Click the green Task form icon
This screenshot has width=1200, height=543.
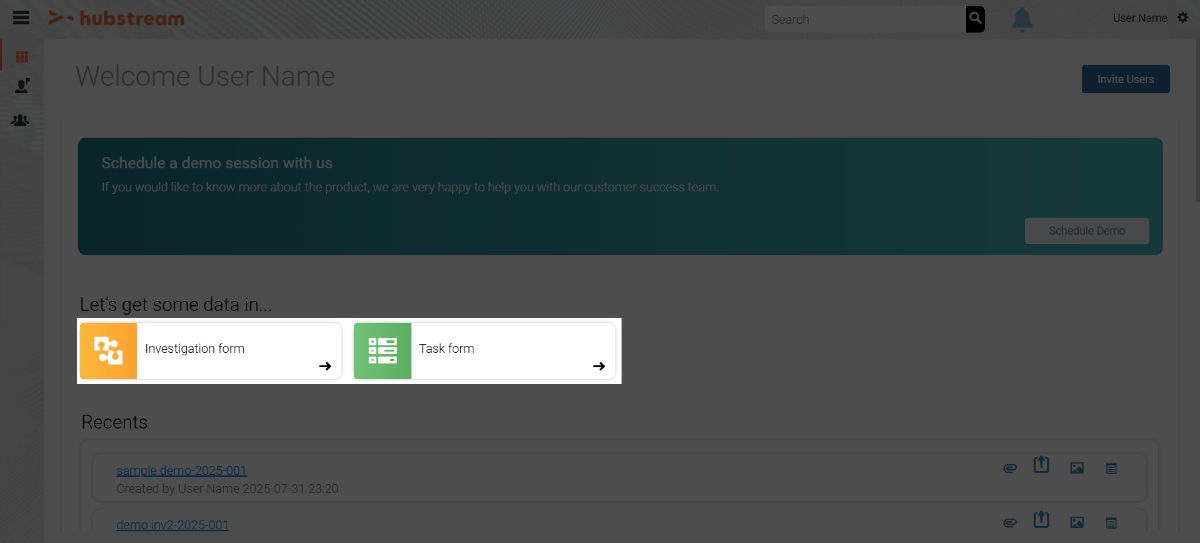383,351
